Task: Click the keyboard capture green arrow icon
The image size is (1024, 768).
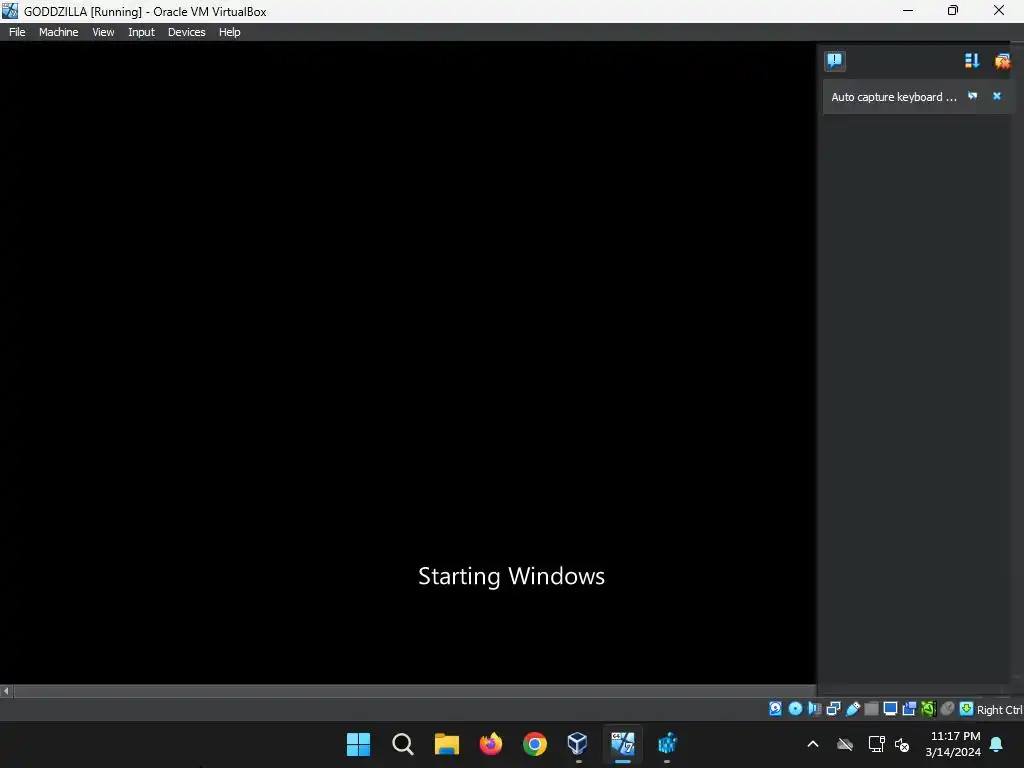Action: pos(967,709)
